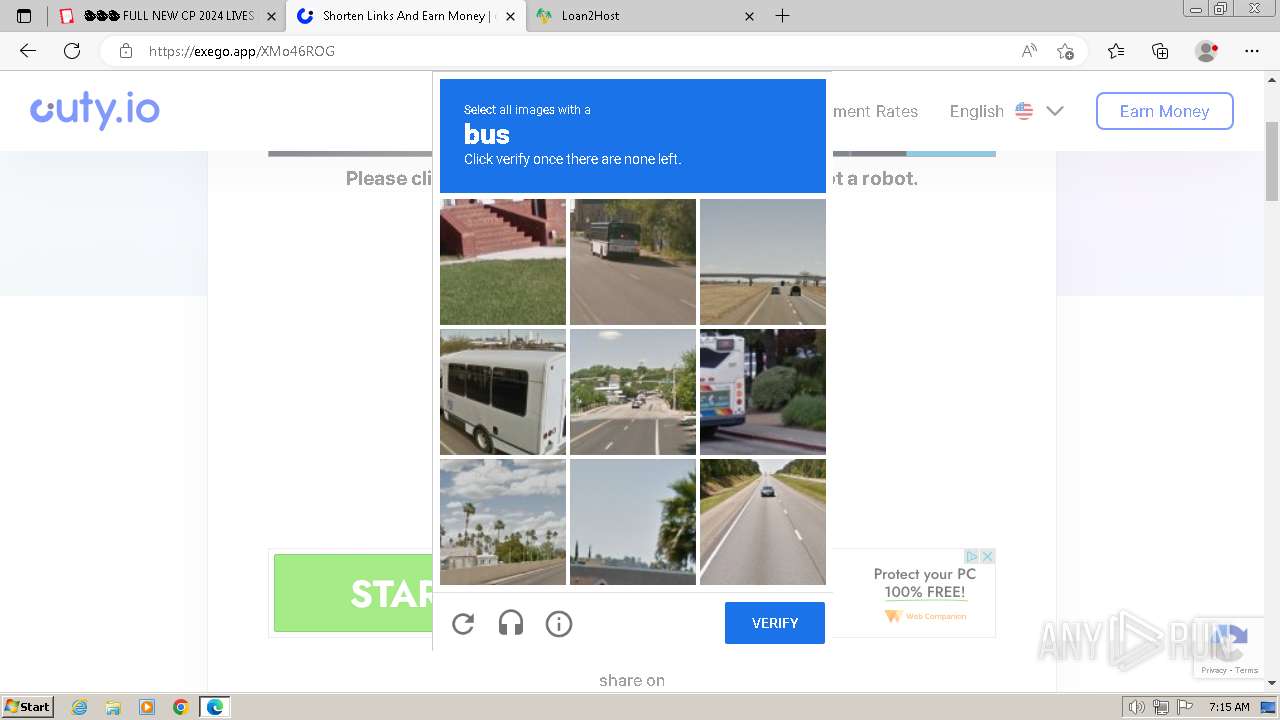Click the browser Back arrow

28,51
